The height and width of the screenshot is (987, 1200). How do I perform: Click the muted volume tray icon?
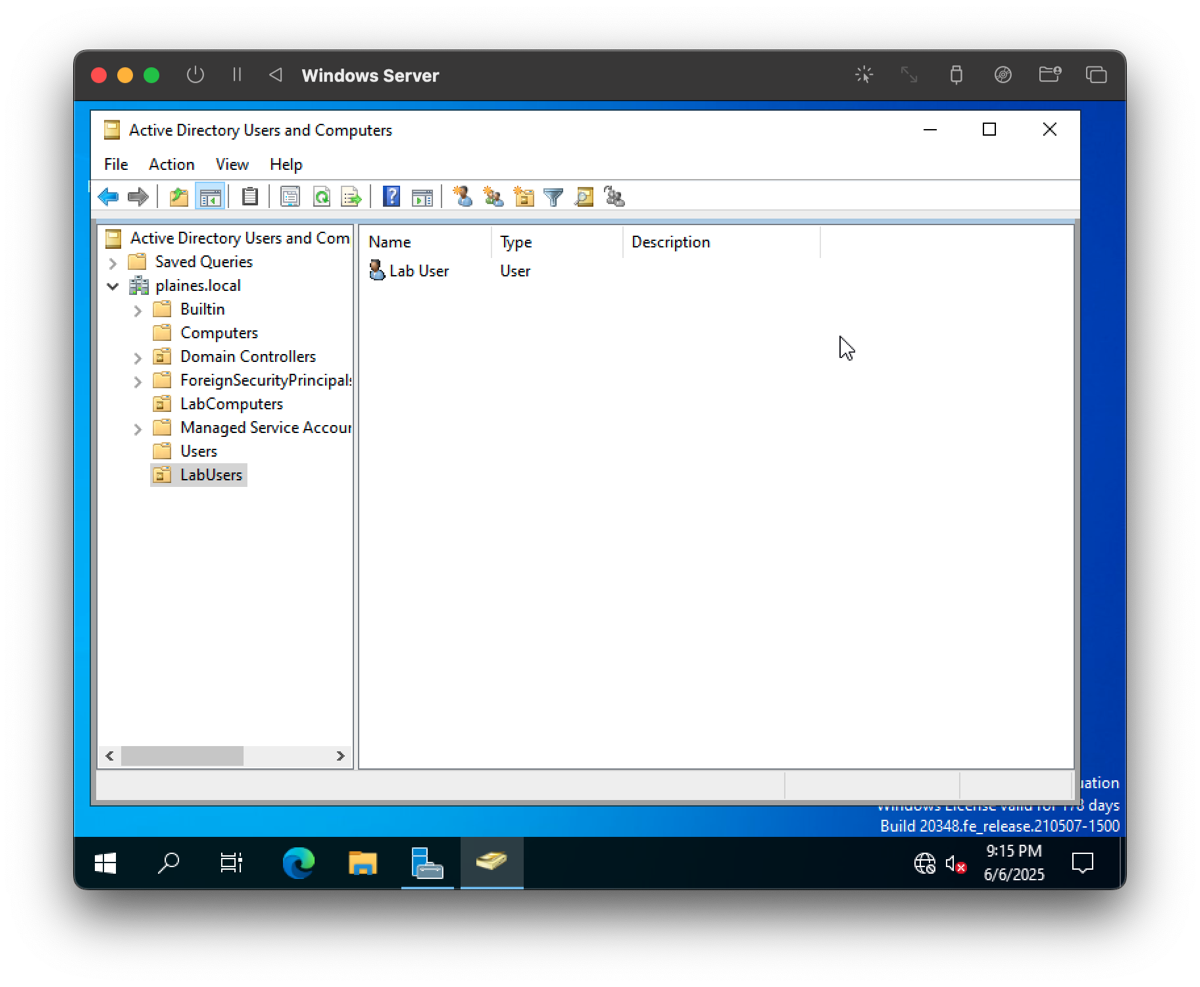(956, 864)
